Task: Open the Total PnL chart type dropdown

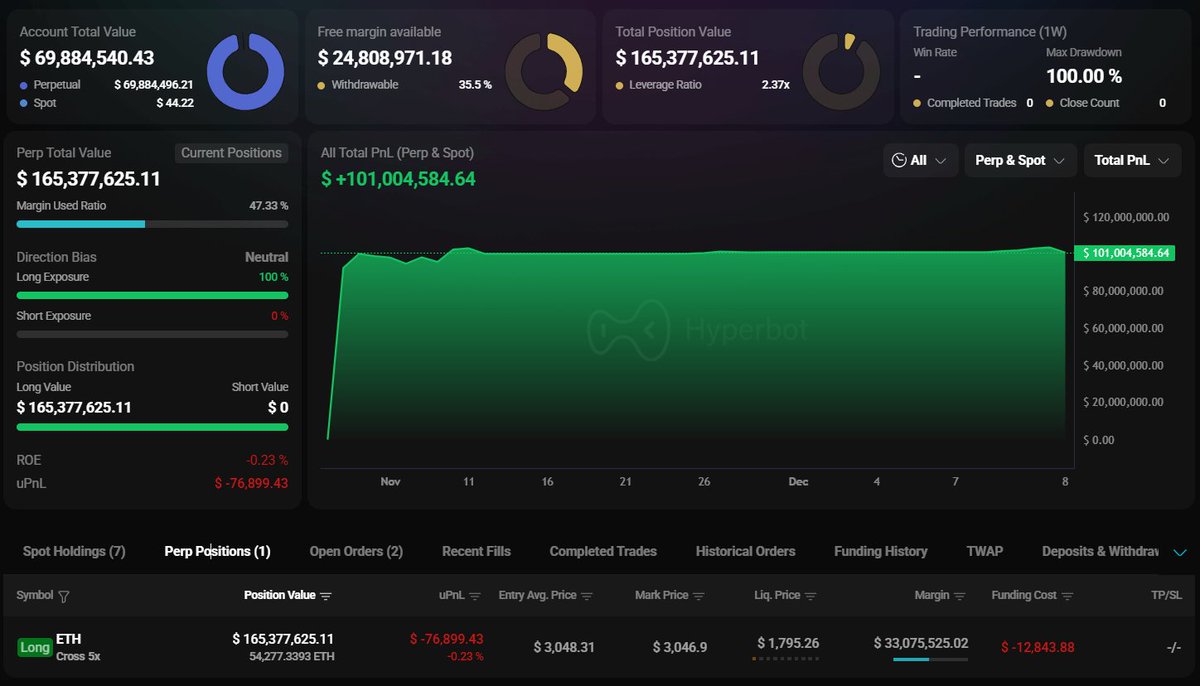Action: pyautogui.click(x=1132, y=160)
